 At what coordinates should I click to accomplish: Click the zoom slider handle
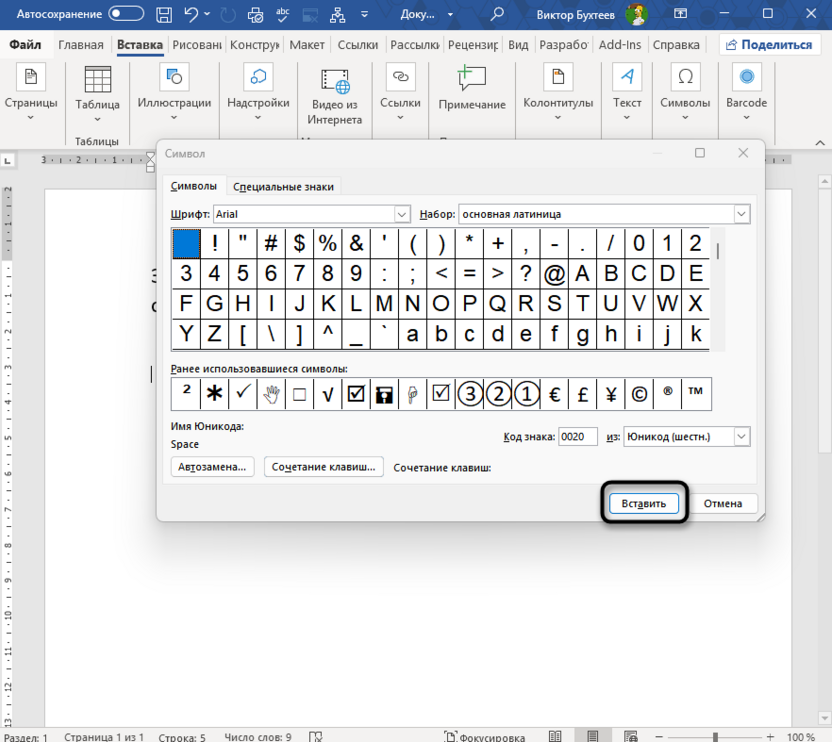coord(715,737)
